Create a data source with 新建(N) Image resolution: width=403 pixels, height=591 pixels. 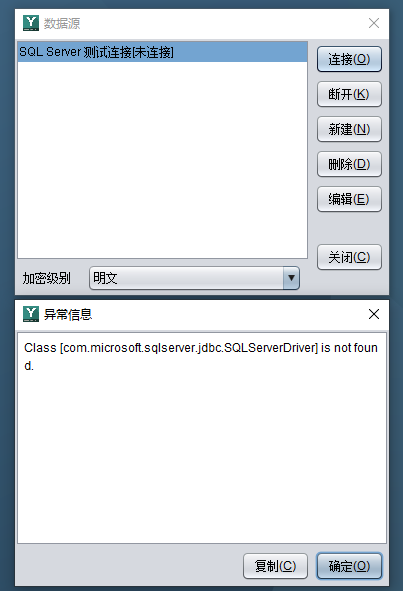click(x=349, y=129)
